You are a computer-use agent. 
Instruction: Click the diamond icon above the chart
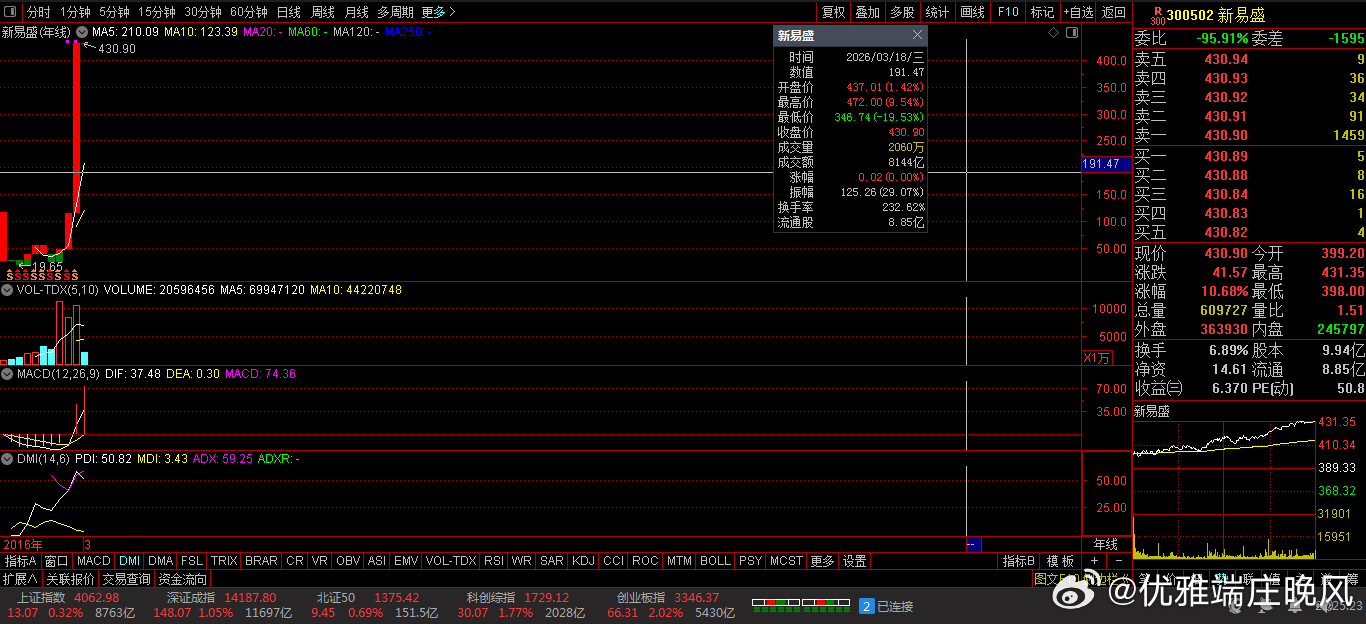click(1053, 32)
